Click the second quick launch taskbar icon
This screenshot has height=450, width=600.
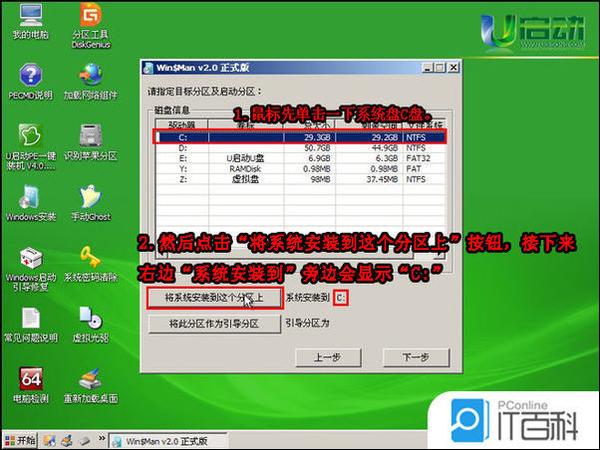click(x=67, y=440)
